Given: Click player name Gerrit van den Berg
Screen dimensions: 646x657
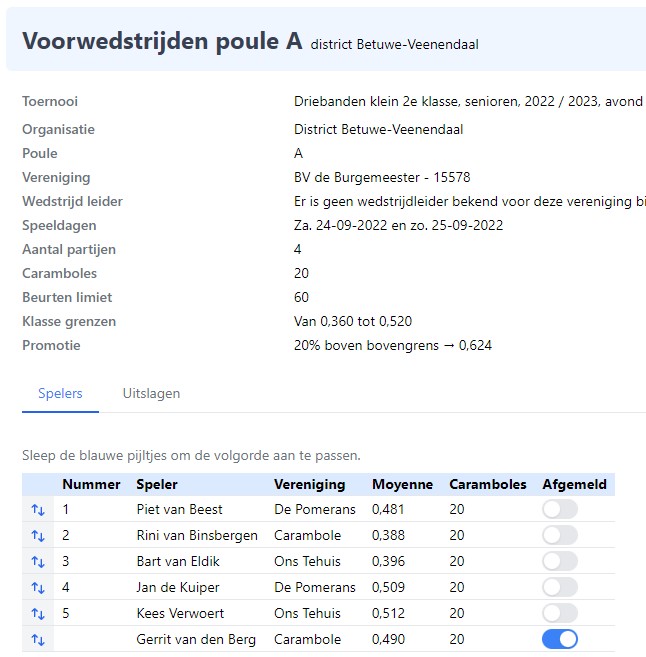Looking at the screenshot, I should point(196,639).
